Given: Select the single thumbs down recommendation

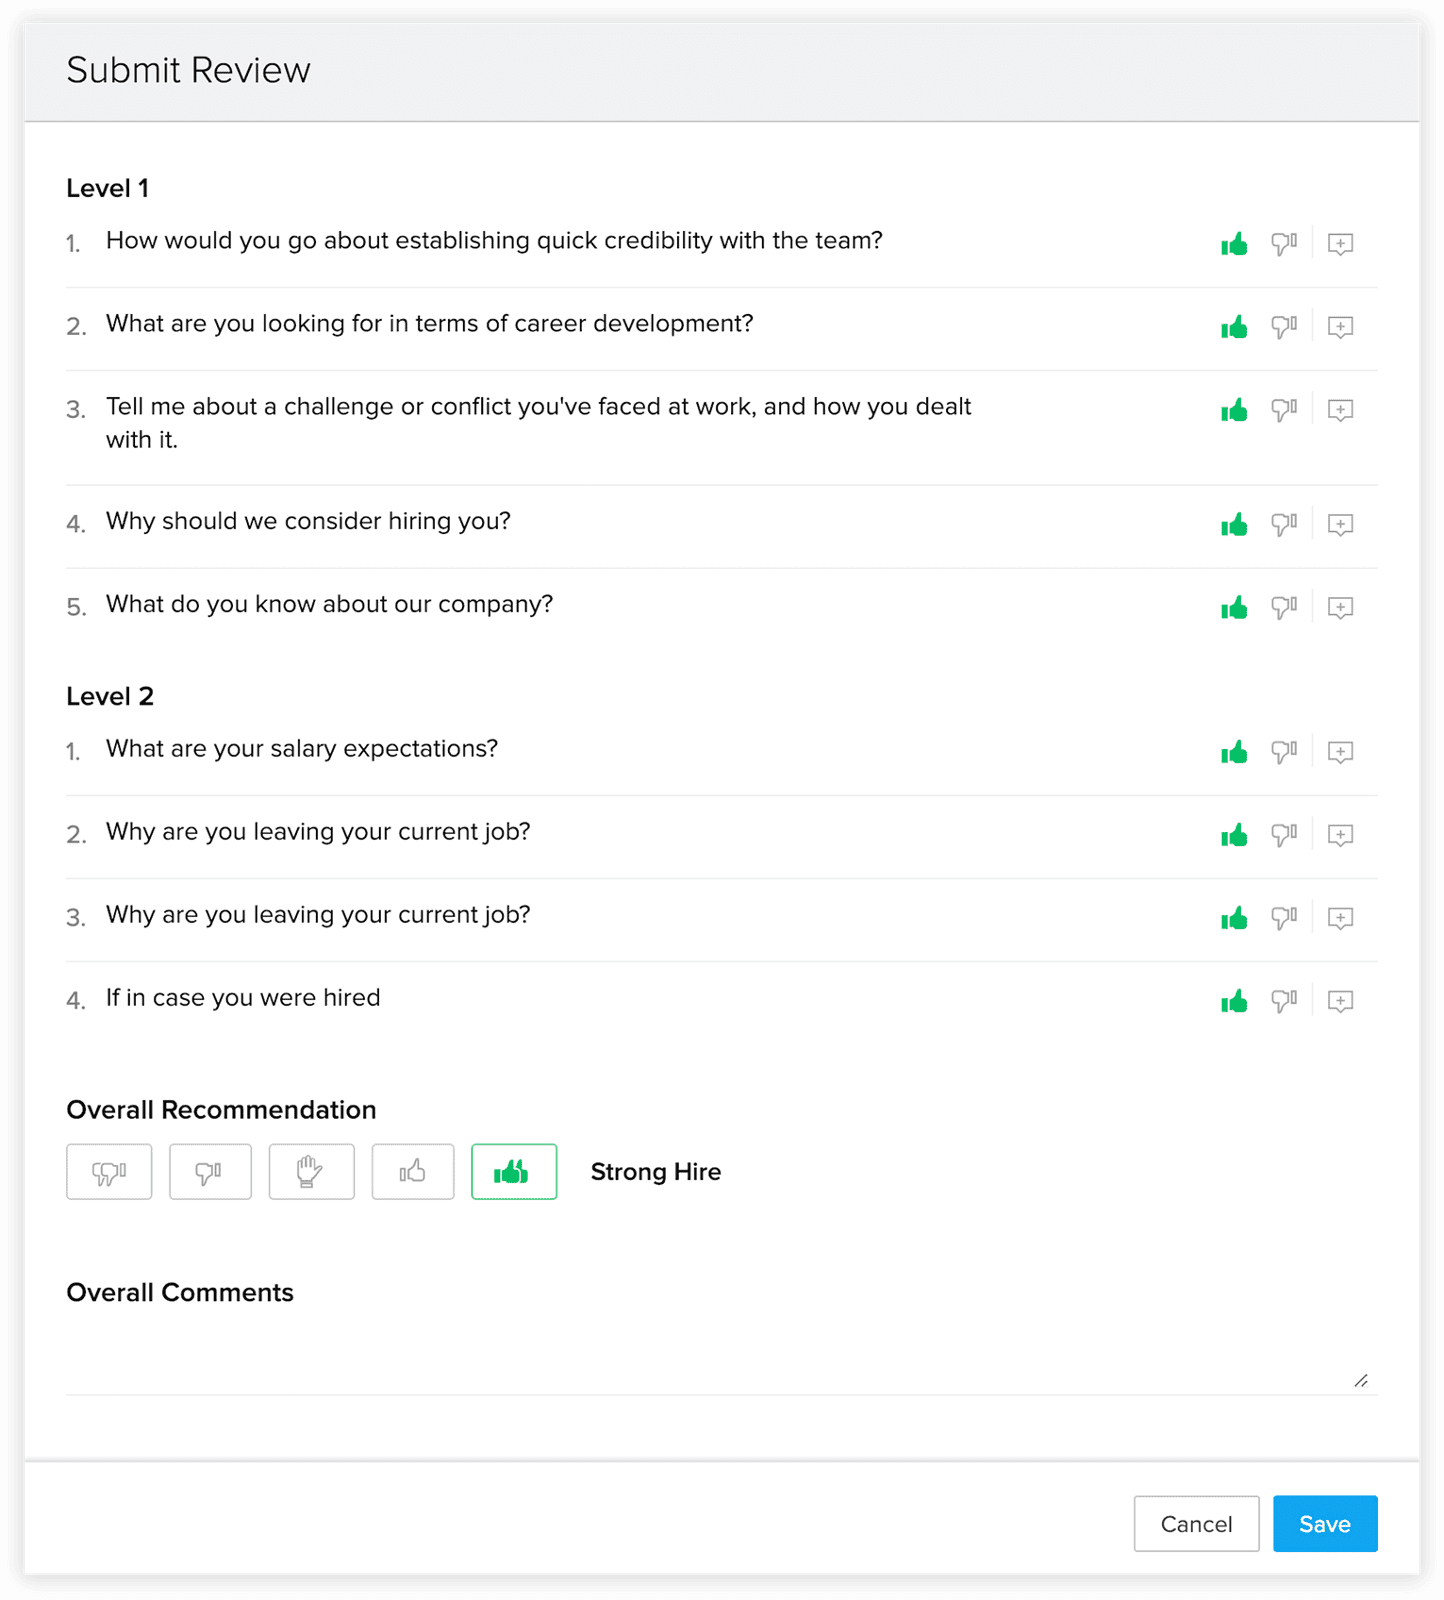Looking at the screenshot, I should [210, 1171].
